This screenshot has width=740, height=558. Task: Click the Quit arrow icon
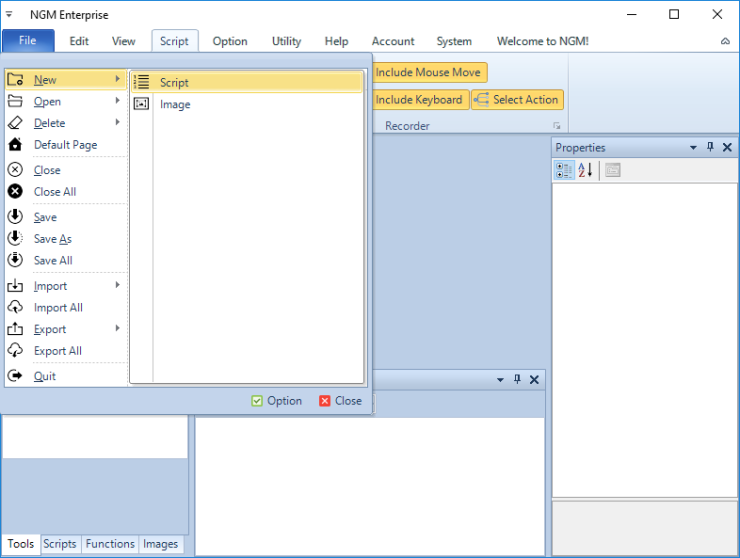[15, 376]
